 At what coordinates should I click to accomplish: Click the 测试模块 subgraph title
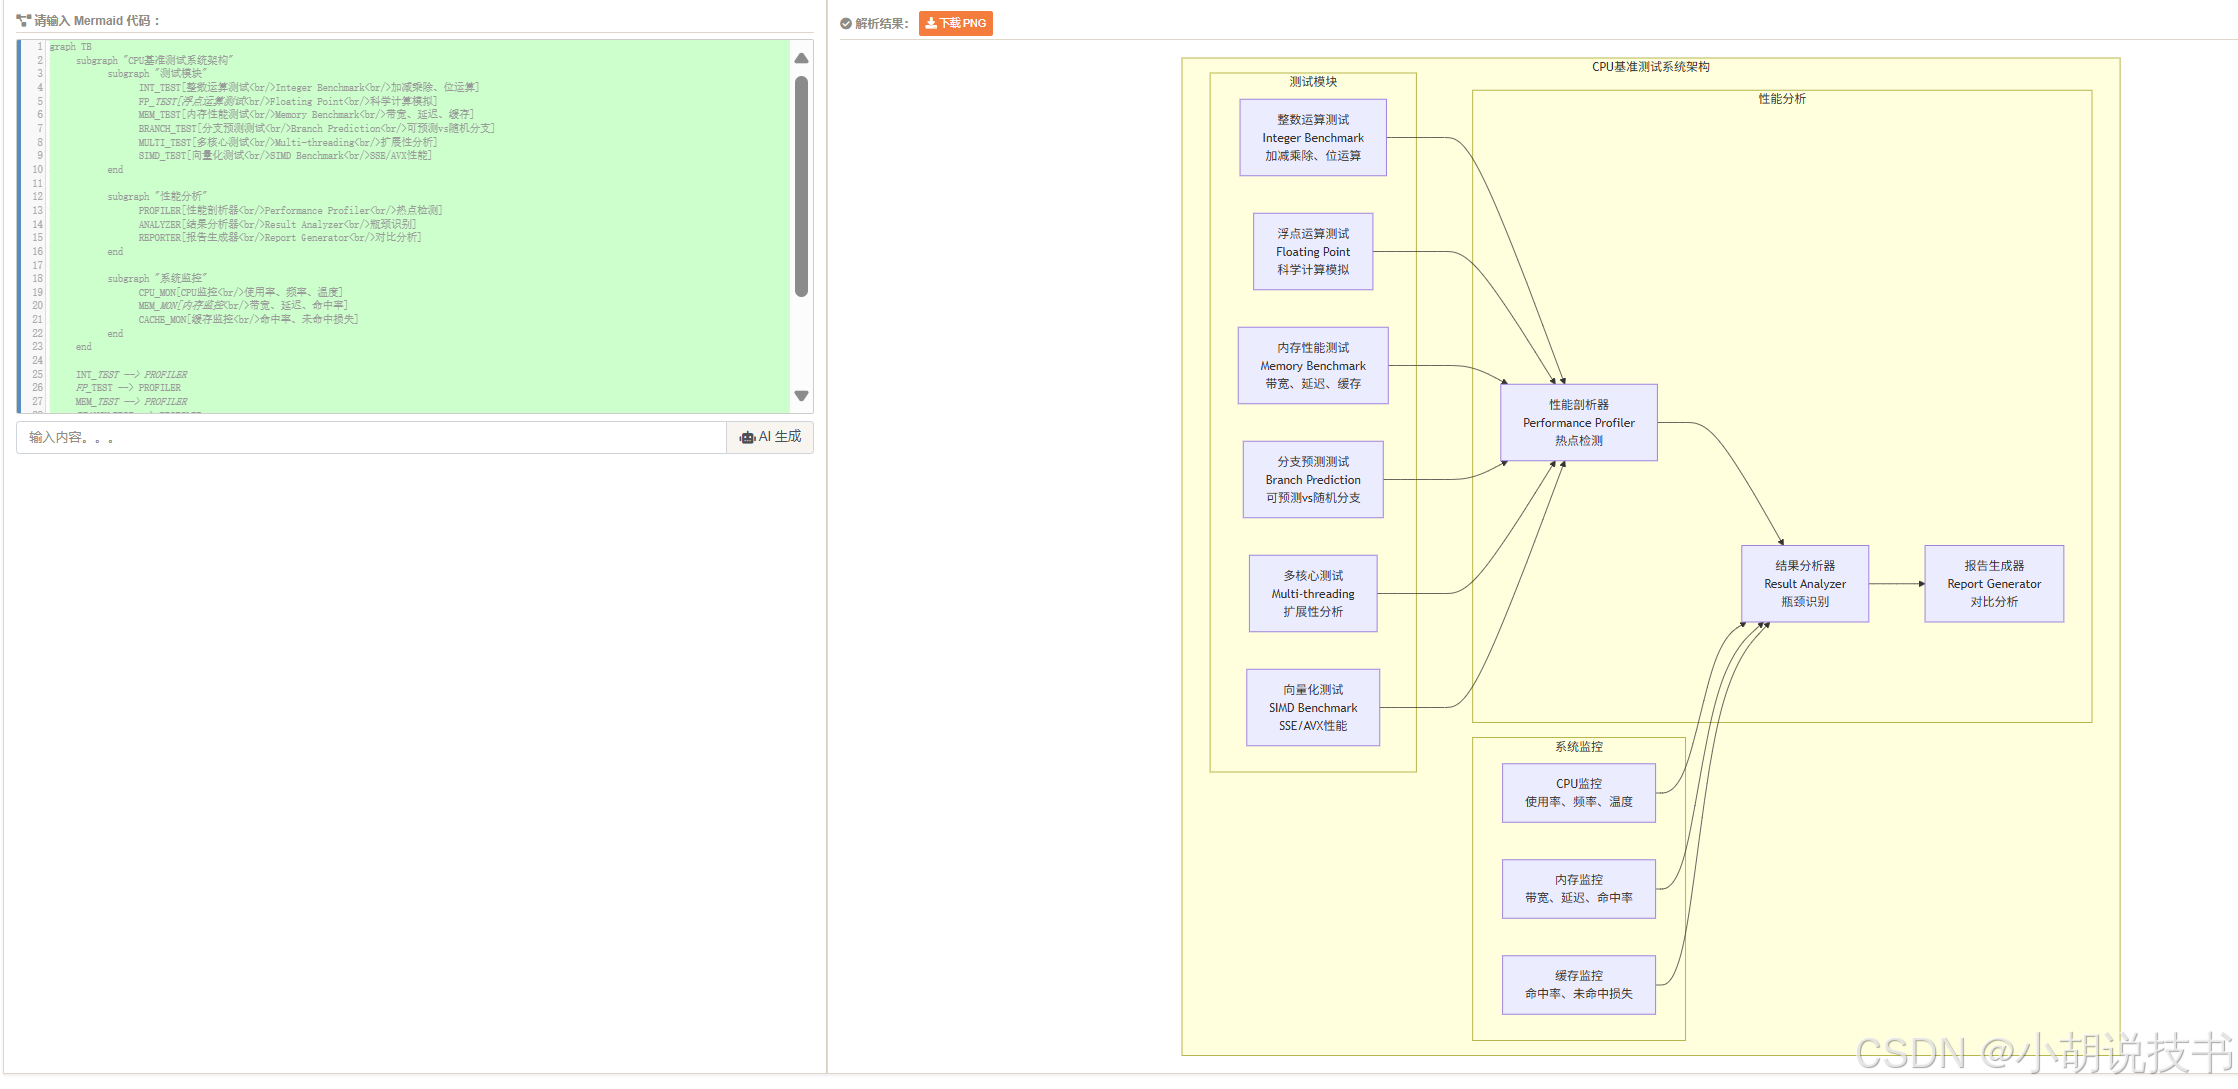tap(1313, 82)
